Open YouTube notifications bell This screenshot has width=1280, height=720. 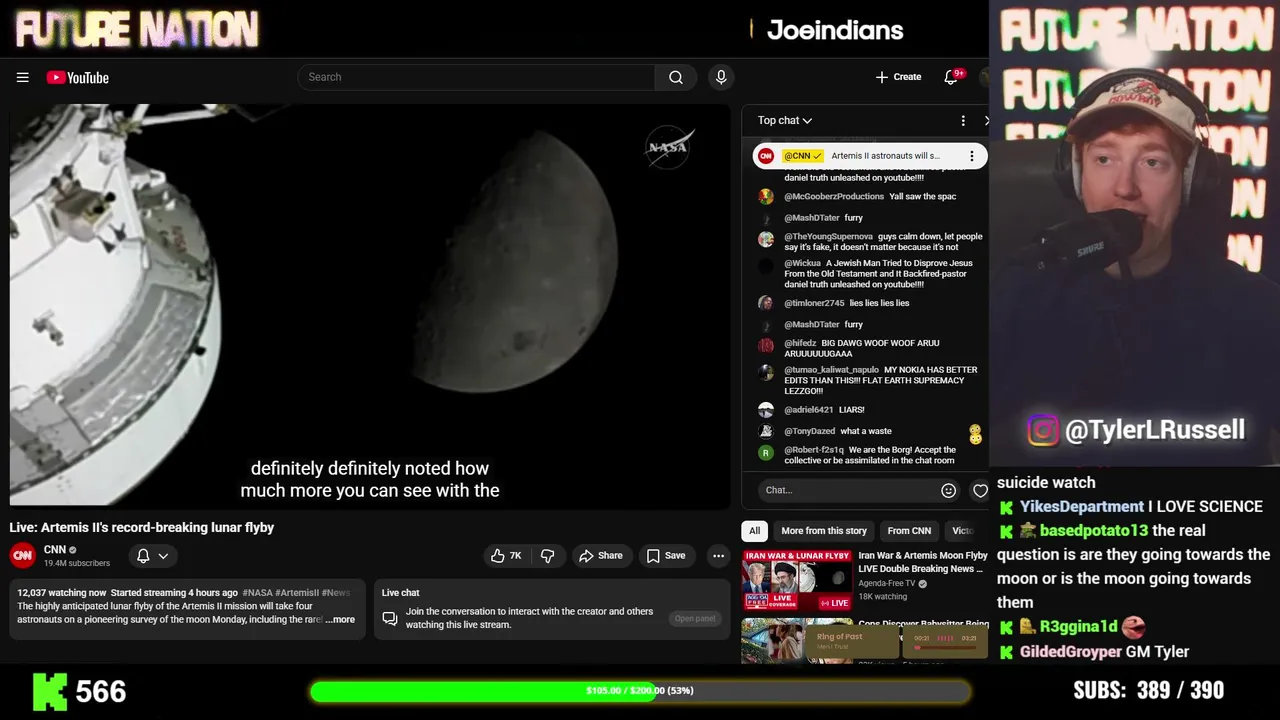[x=951, y=77]
